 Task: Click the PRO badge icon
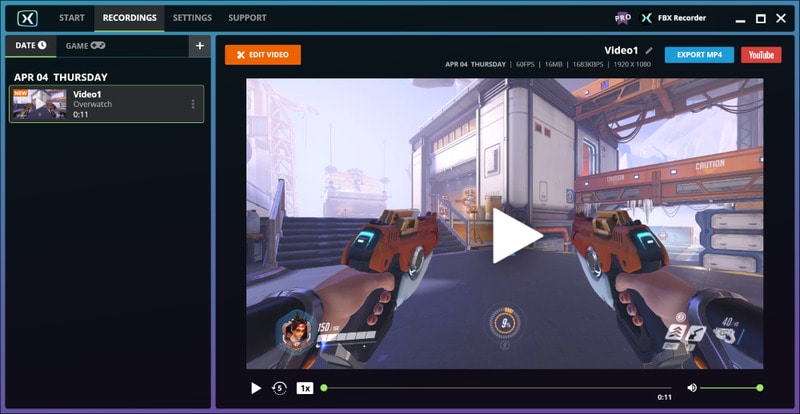tap(622, 18)
